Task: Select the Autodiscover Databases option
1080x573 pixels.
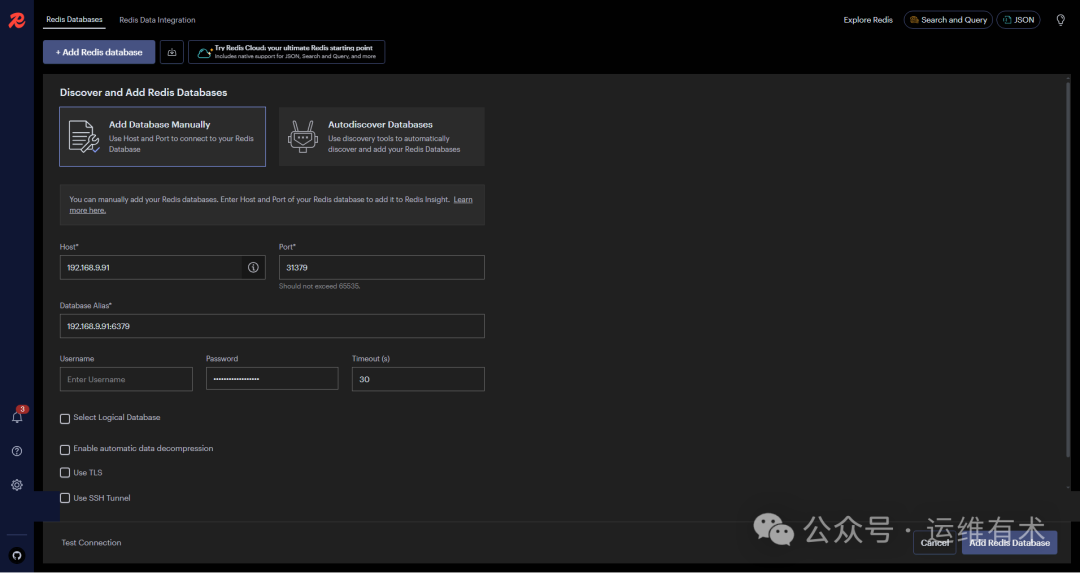Action: click(x=382, y=136)
